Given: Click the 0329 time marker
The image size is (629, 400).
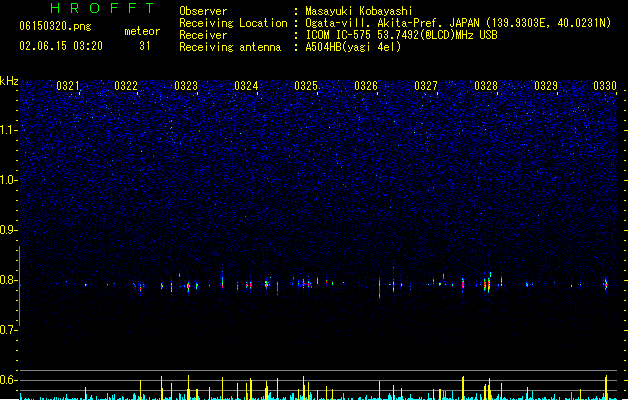Looking at the screenshot, I should tap(546, 86).
